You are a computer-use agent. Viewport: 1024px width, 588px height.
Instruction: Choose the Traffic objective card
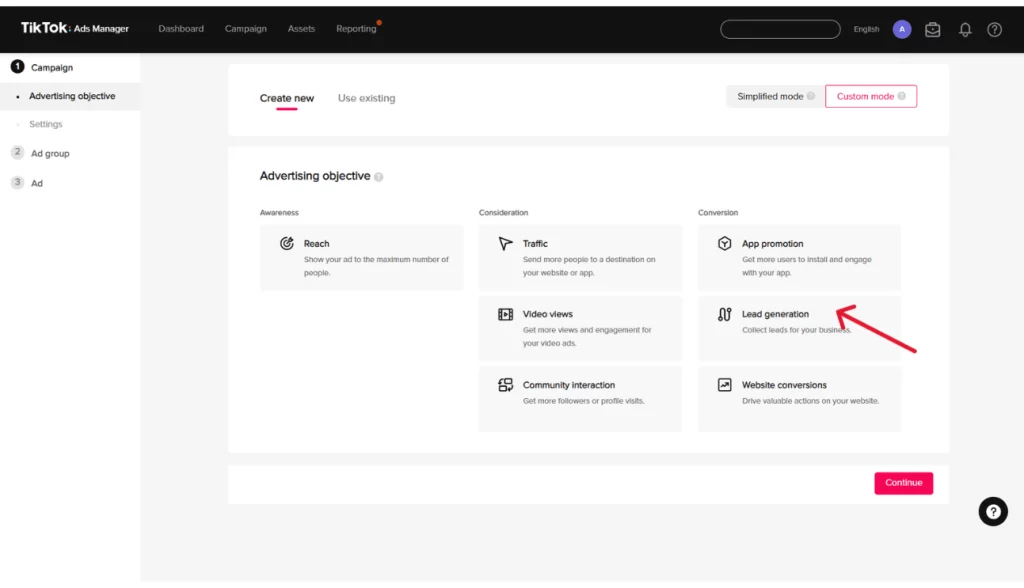(x=580, y=257)
